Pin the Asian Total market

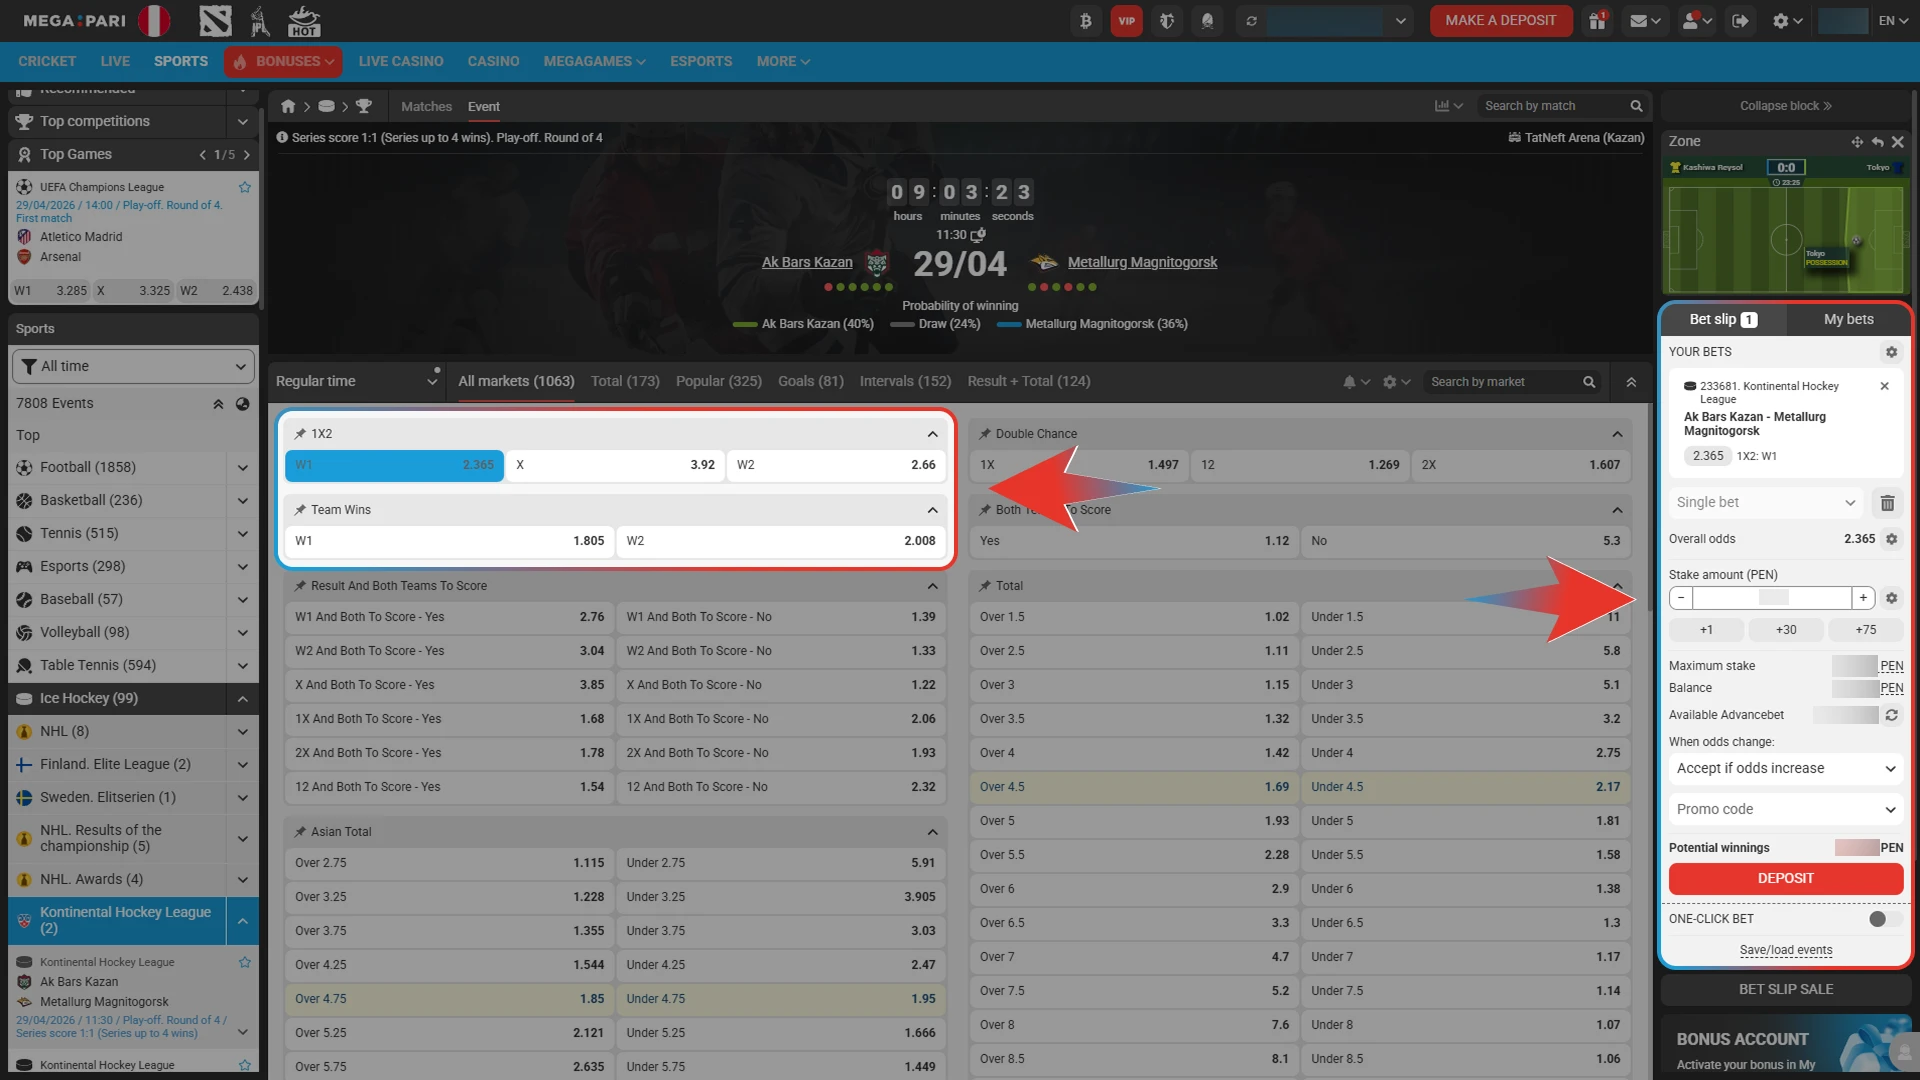point(300,832)
